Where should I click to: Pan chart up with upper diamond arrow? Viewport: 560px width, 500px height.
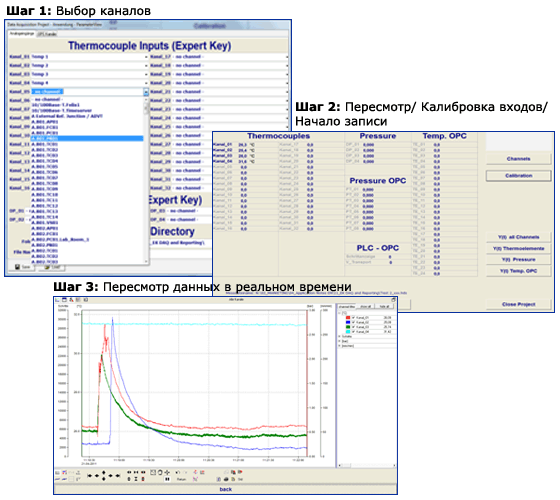[x=104, y=472]
